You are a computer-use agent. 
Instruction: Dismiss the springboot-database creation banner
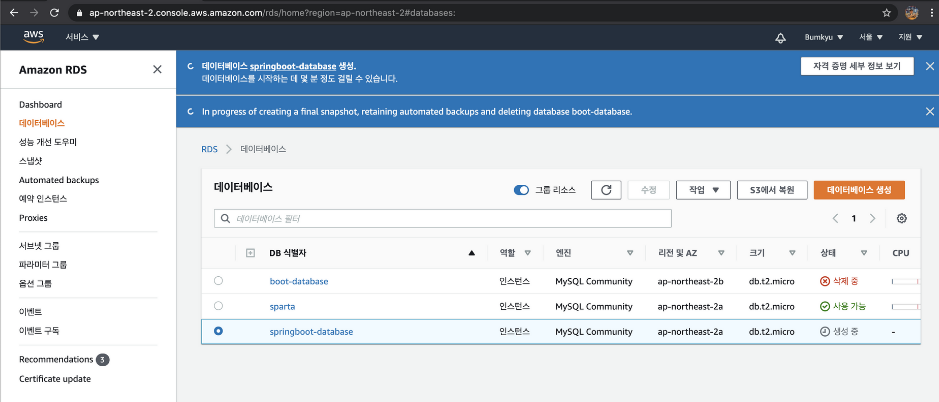929,67
